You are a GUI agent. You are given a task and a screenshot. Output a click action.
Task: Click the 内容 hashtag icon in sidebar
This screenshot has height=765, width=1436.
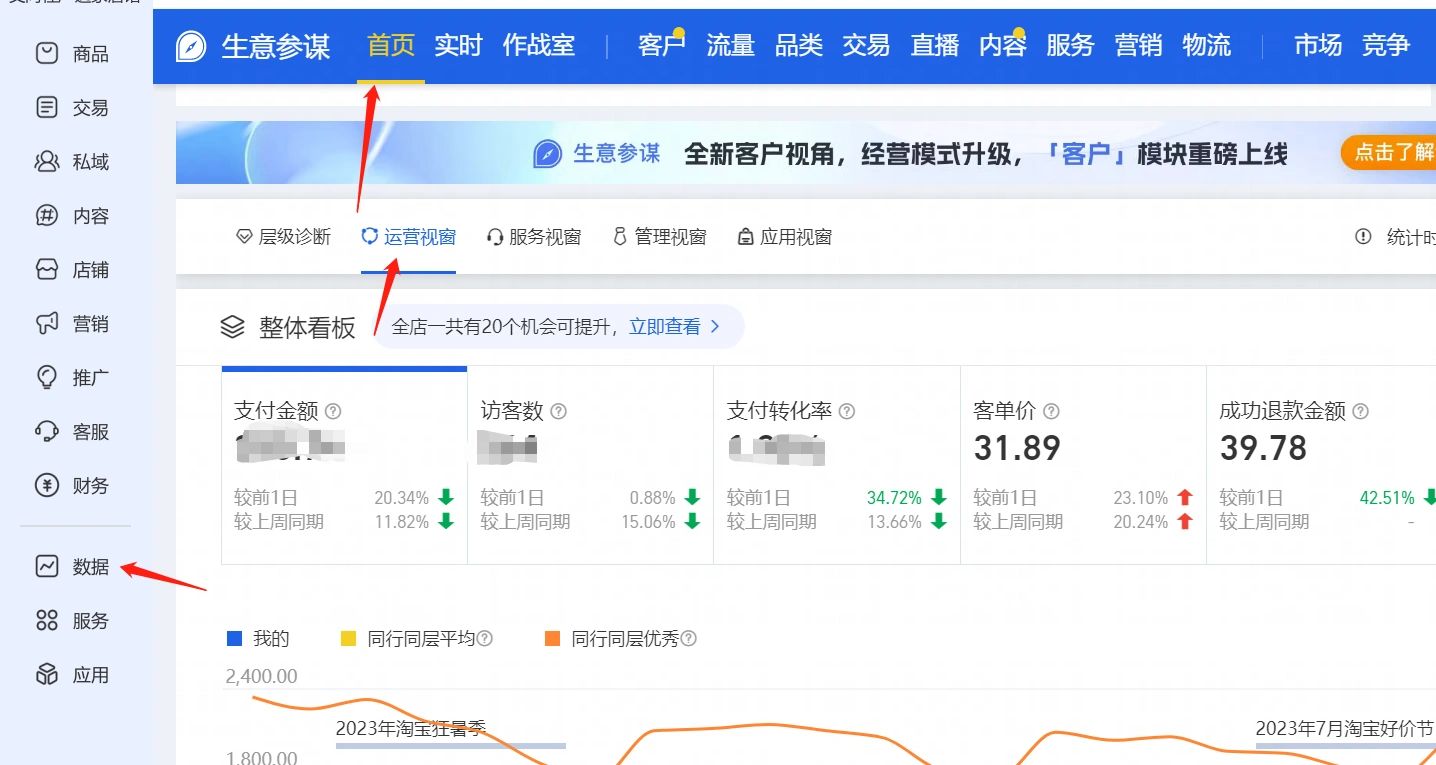[x=47, y=215]
